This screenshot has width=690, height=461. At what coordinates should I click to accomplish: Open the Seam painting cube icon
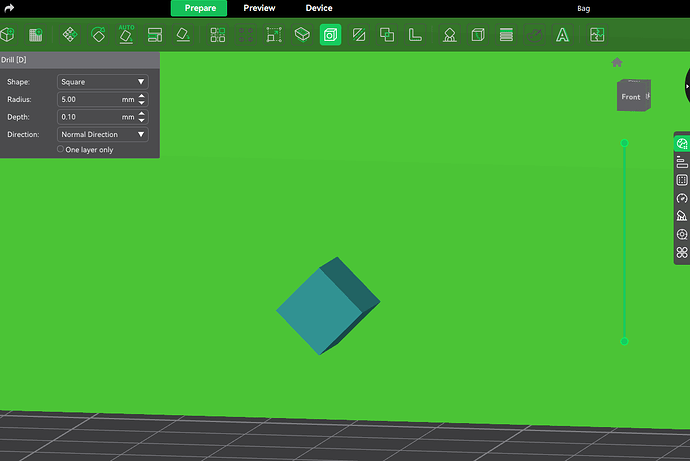click(x=478, y=35)
